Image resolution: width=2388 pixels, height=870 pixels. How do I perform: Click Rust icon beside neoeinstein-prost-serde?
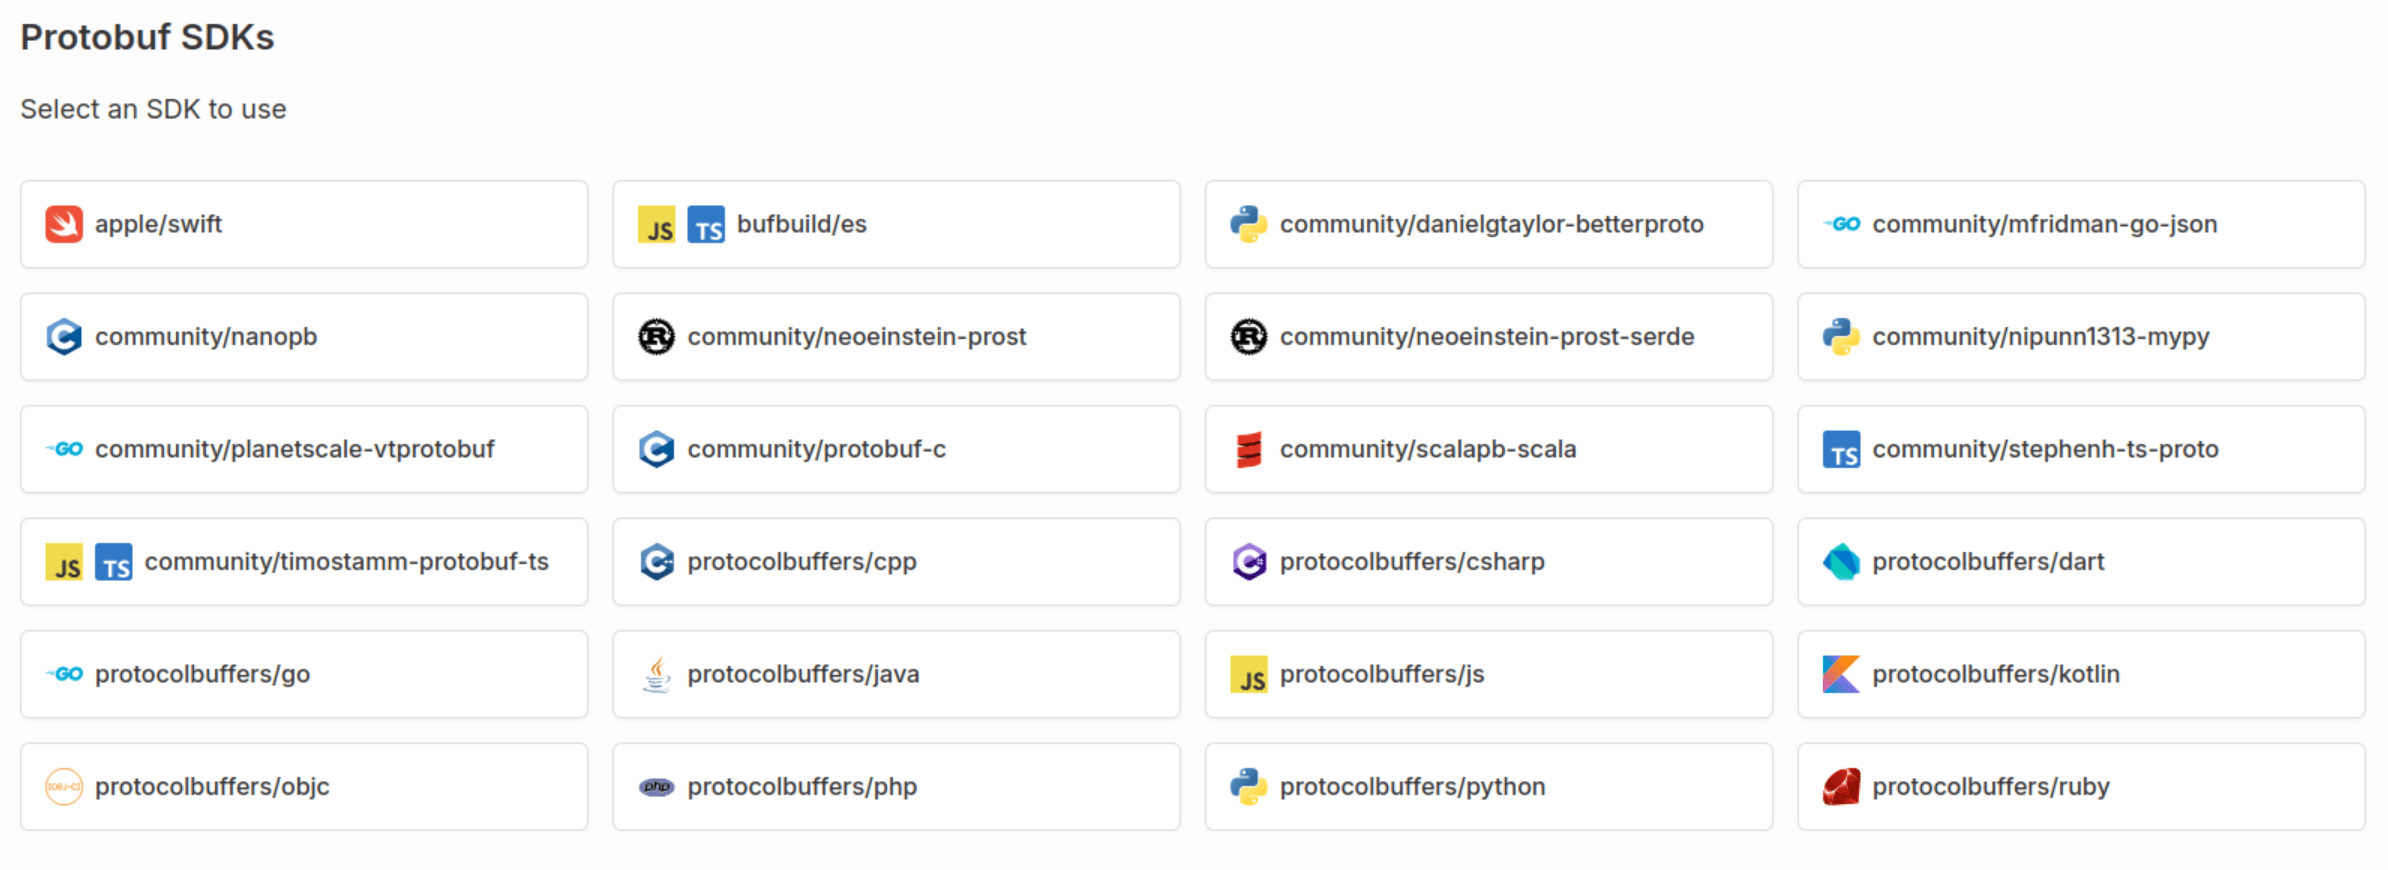tap(1249, 336)
